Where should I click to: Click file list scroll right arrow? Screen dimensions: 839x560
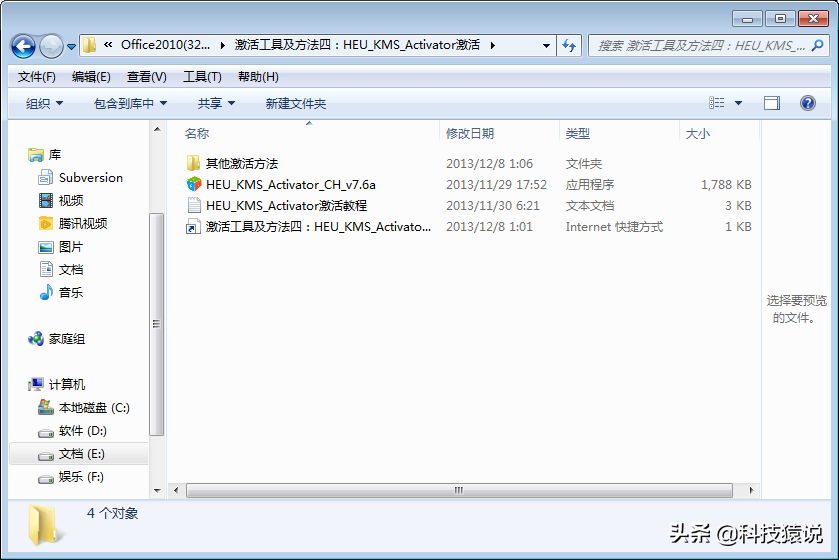click(751, 490)
